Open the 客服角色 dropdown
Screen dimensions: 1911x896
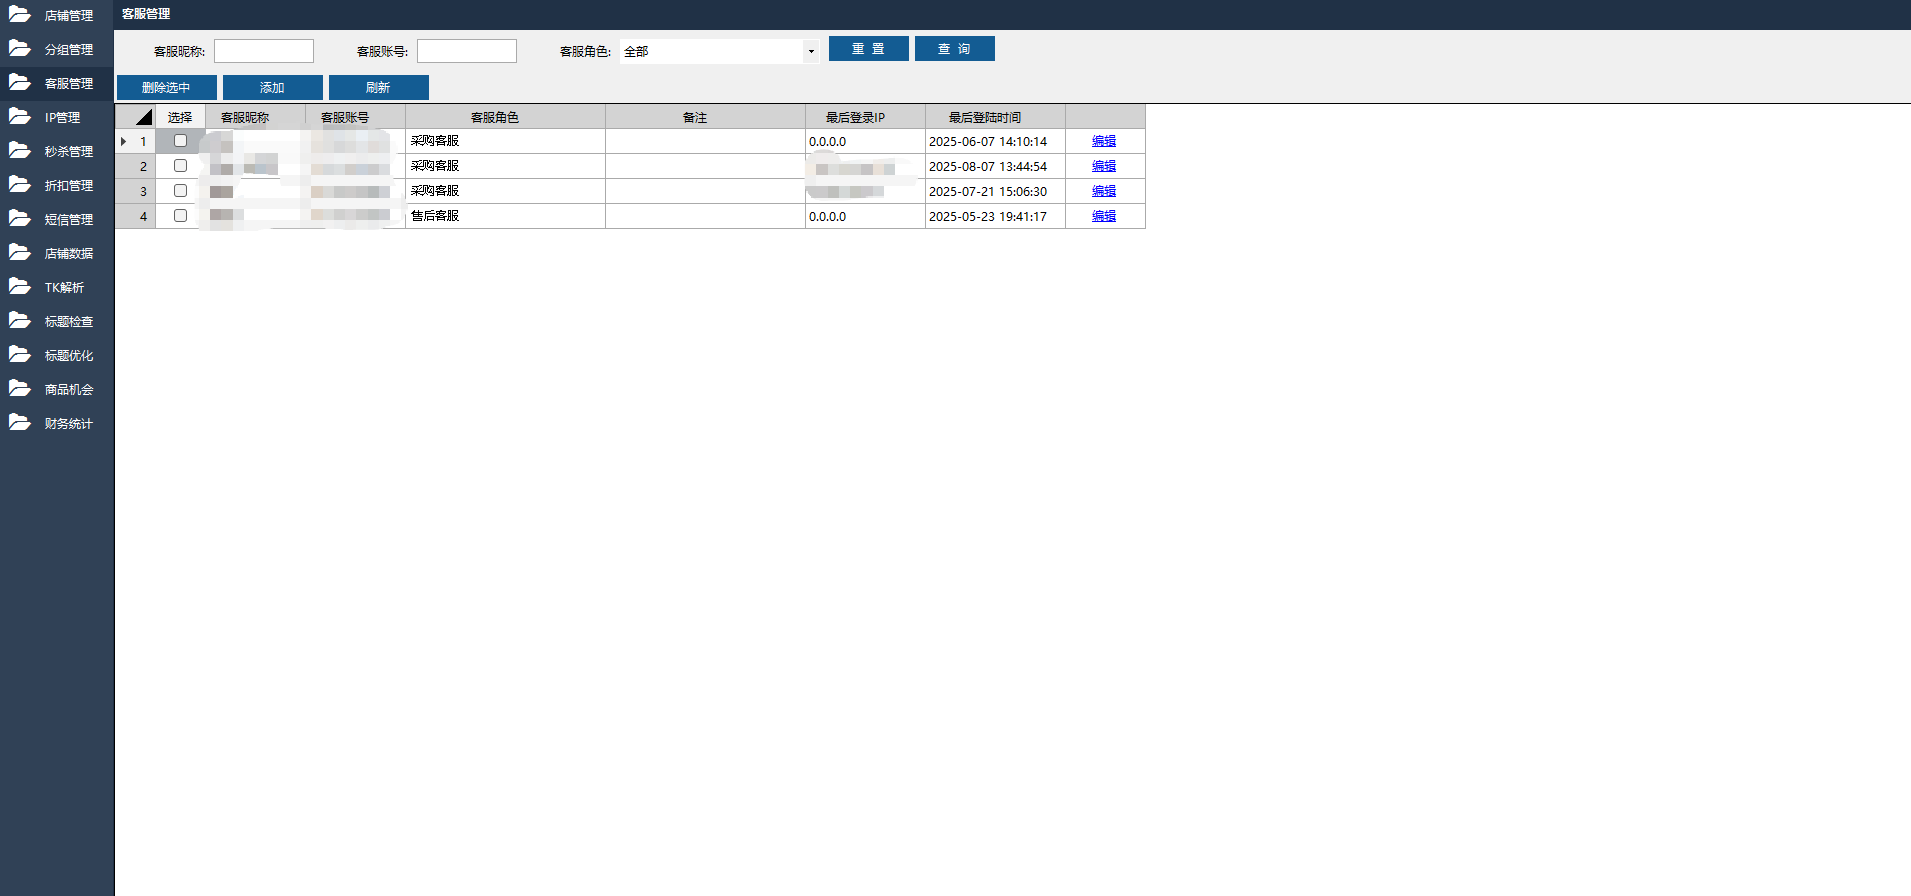click(x=810, y=51)
